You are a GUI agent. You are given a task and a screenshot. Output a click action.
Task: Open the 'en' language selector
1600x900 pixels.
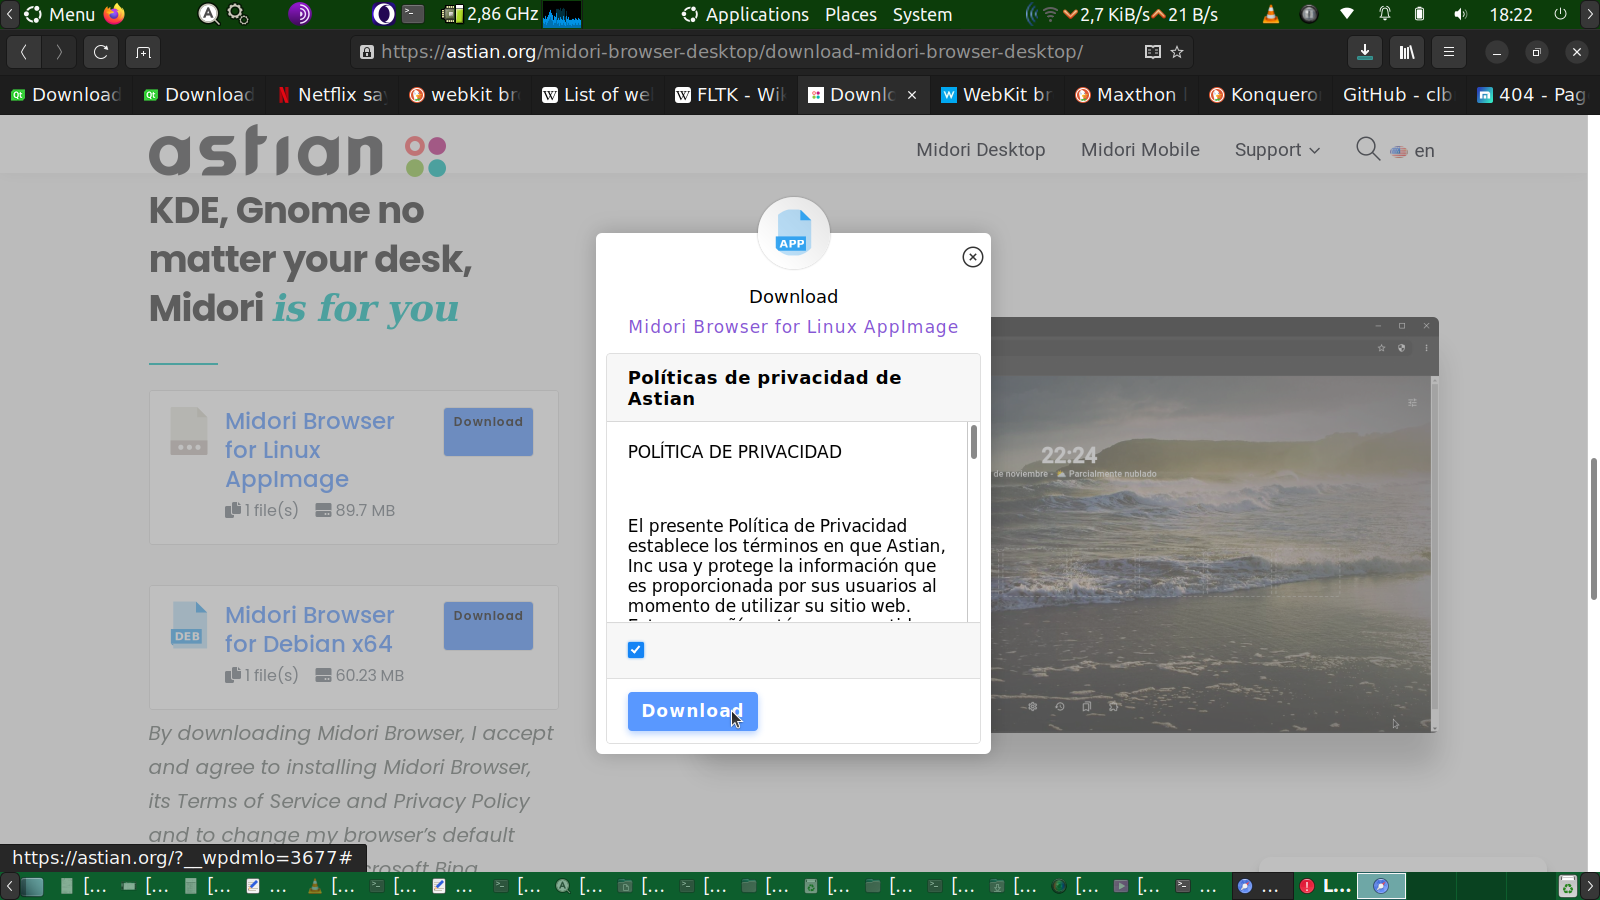pyautogui.click(x=1412, y=151)
